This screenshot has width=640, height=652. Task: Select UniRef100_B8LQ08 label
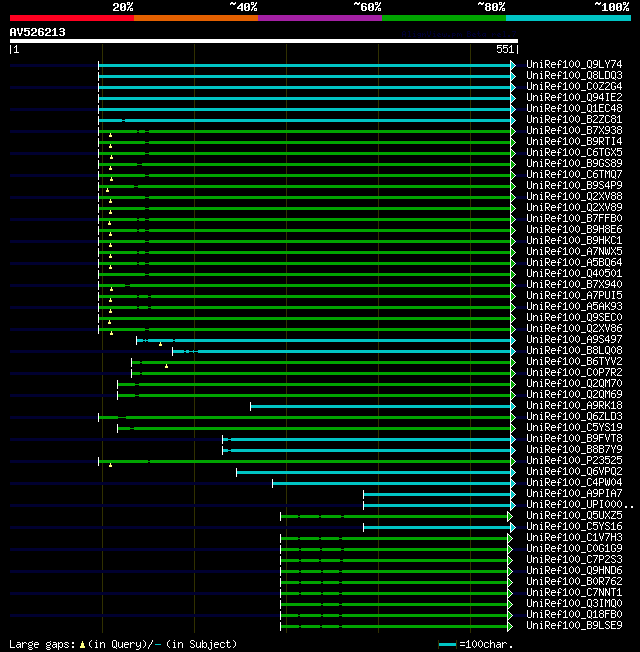coord(574,351)
